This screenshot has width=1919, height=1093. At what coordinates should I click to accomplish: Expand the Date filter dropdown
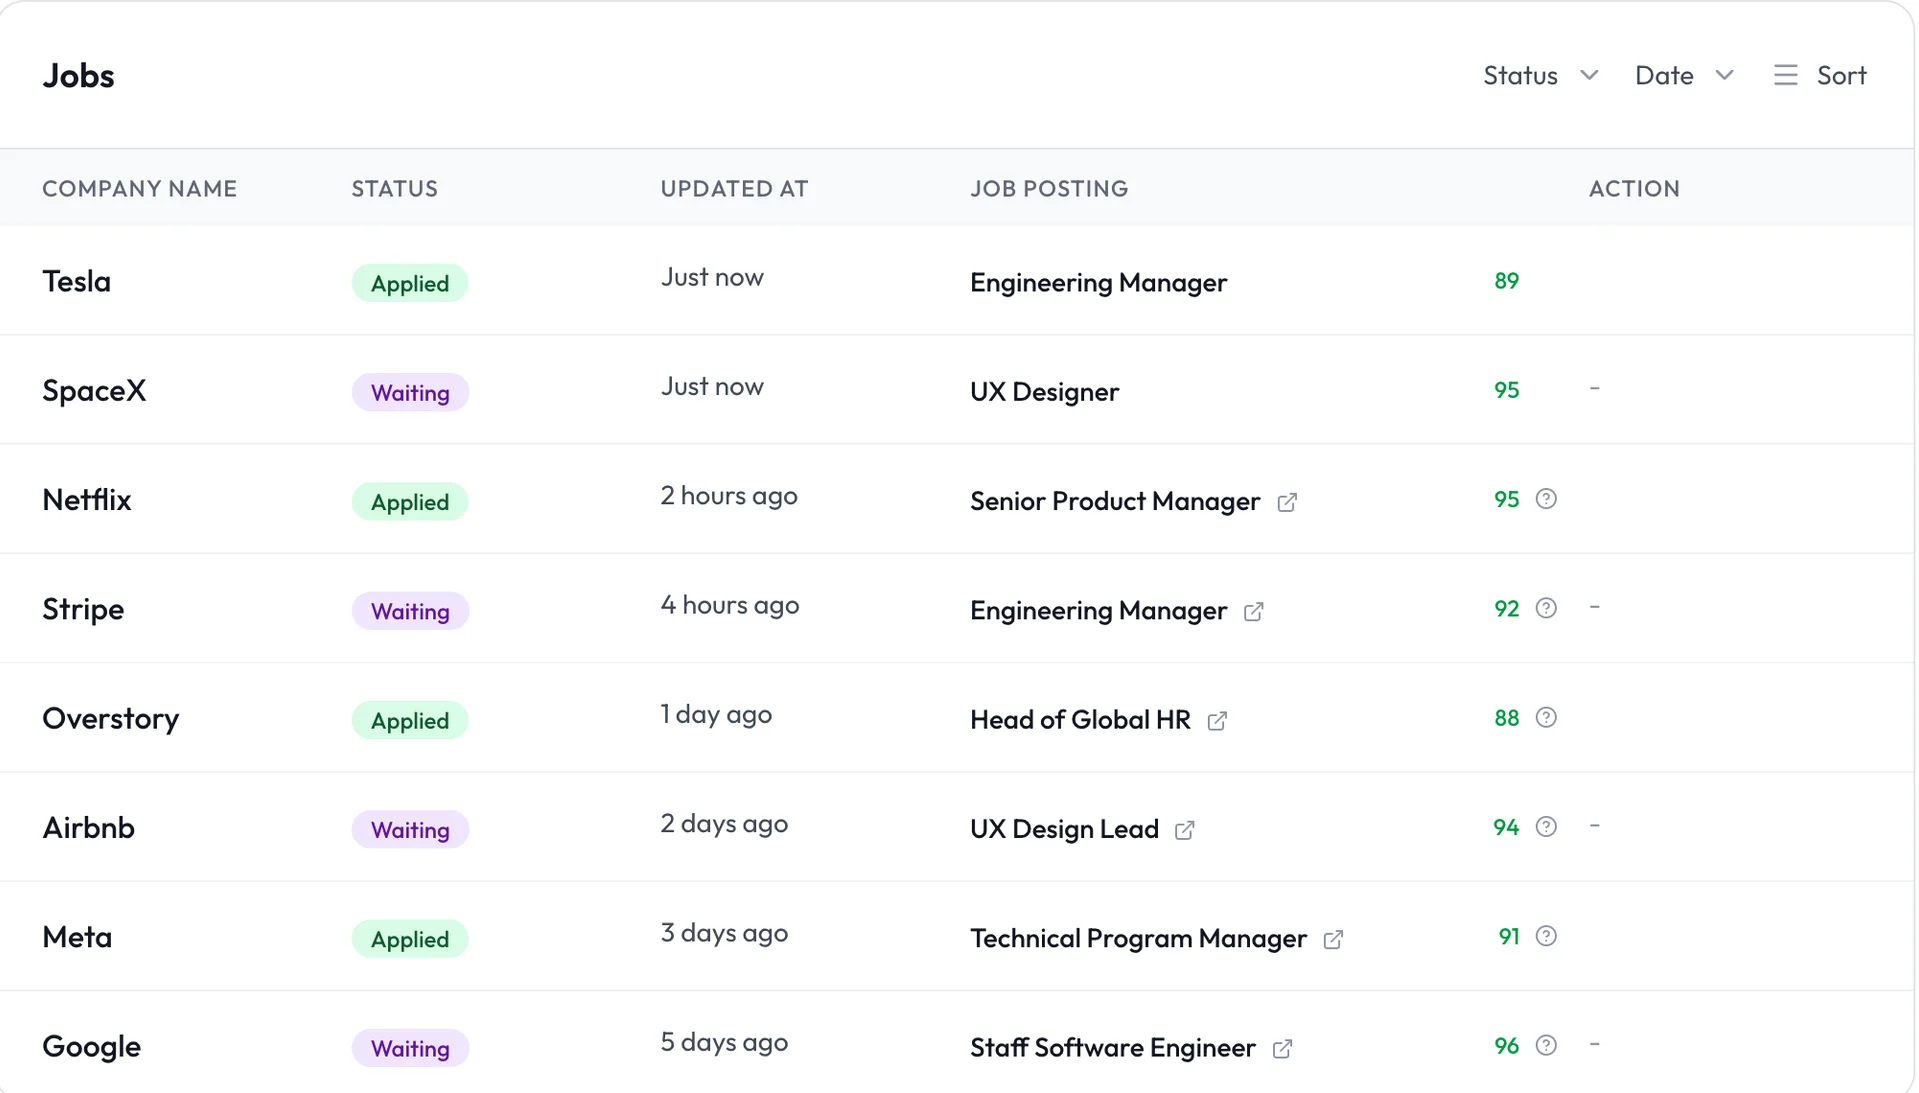pos(1684,75)
